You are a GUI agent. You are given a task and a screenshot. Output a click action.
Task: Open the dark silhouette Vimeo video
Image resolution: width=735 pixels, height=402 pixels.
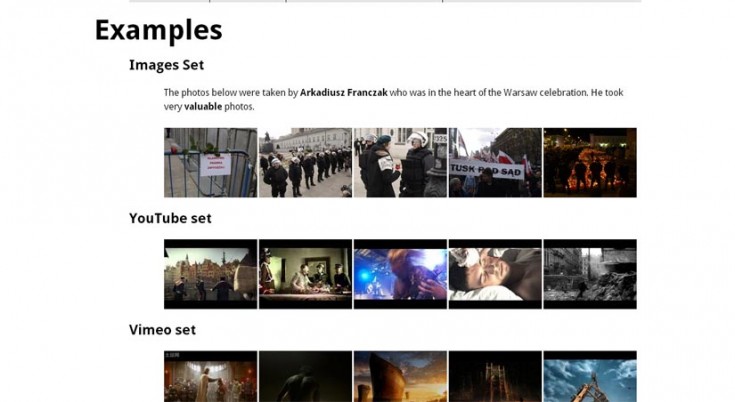coord(305,376)
